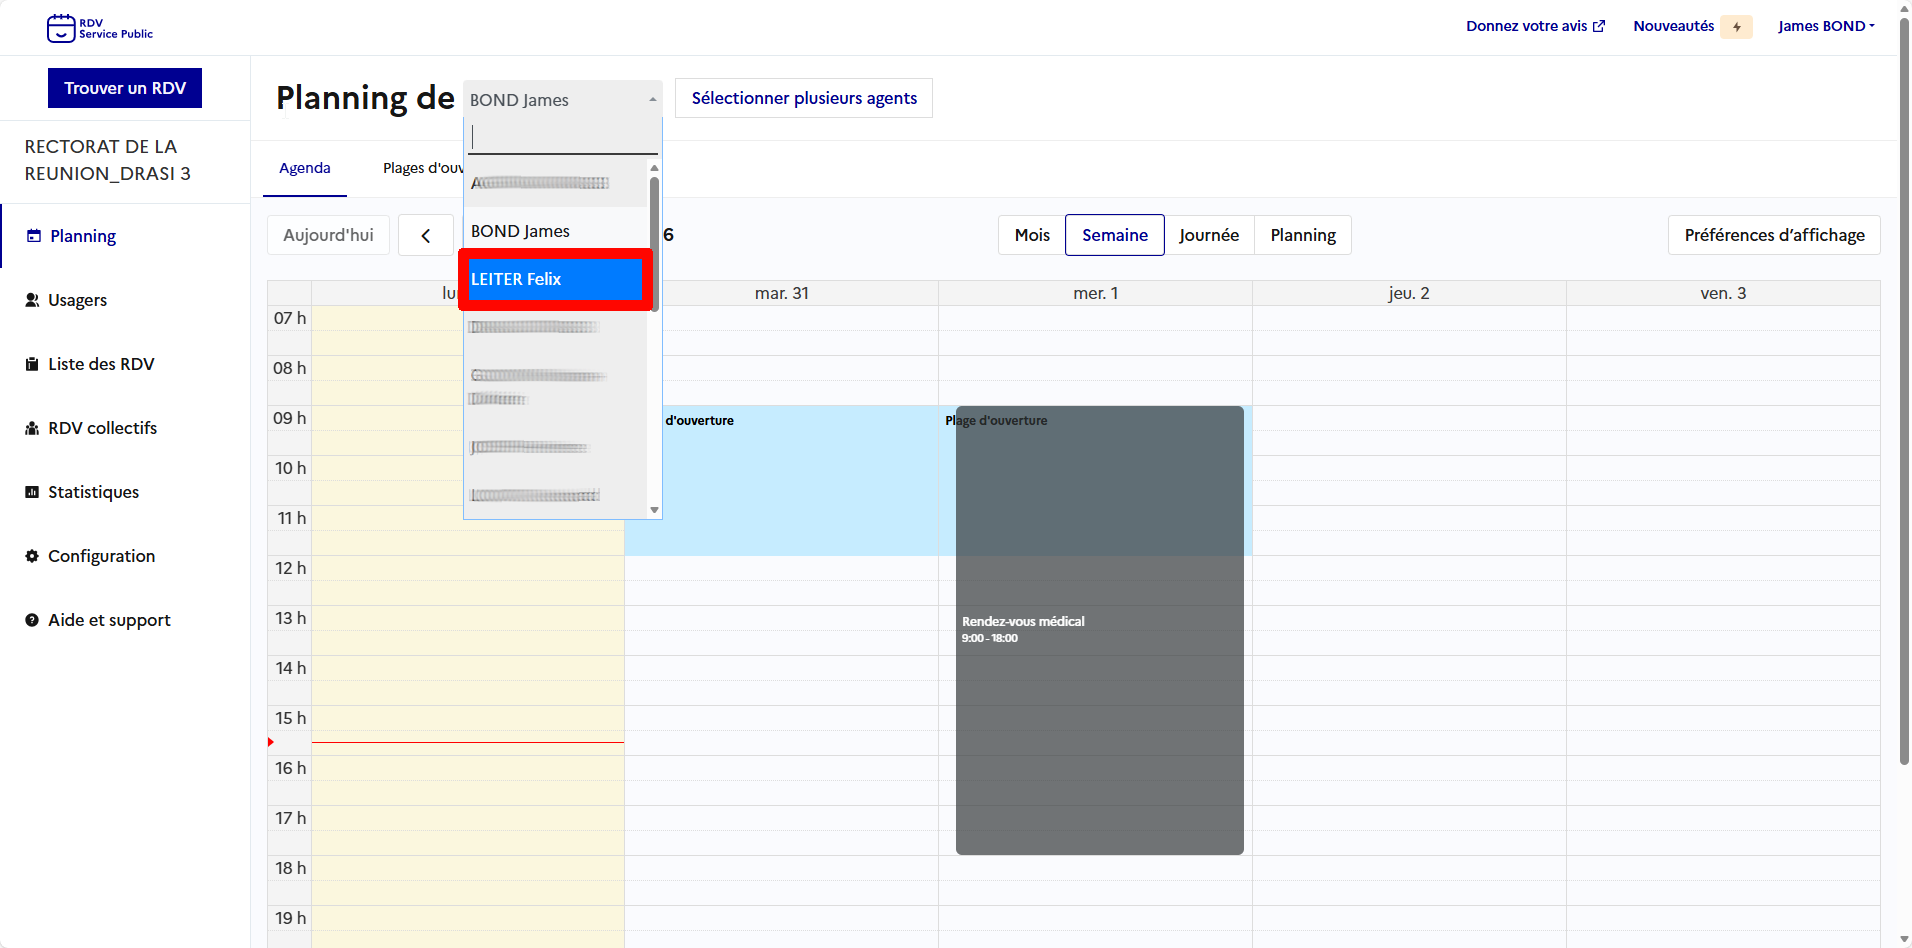The width and height of the screenshot is (1912, 948).
Task: Click the Aide et support question icon
Action: [32, 620]
